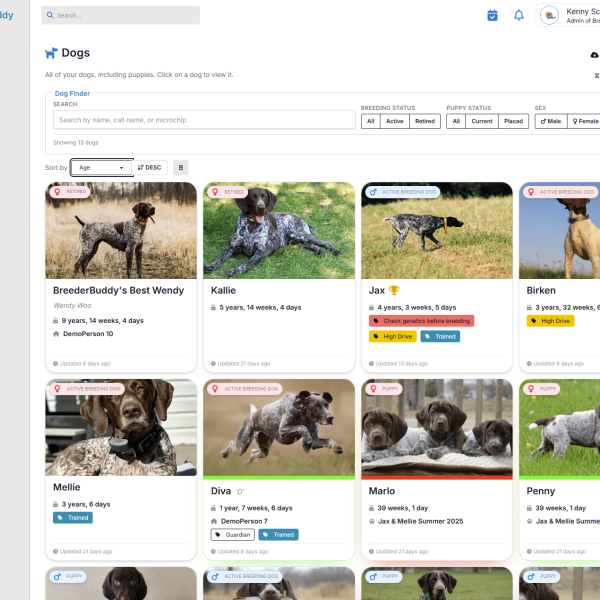Click Wendy Woo call name text
This screenshot has height=600, width=600.
point(72,305)
